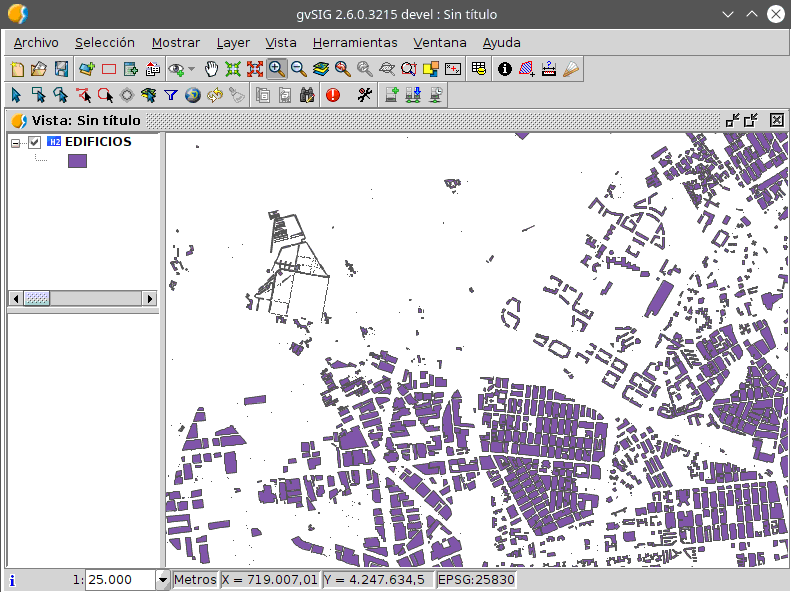The height and width of the screenshot is (592, 791).
Task: Click the status bar info icon
Action: coord(13,580)
